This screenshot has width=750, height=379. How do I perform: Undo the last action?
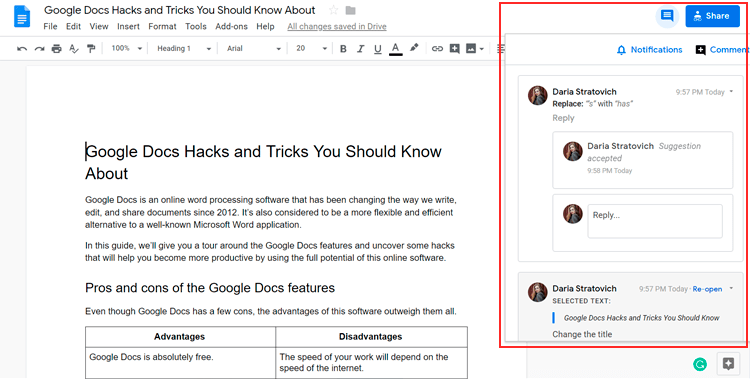(22, 48)
